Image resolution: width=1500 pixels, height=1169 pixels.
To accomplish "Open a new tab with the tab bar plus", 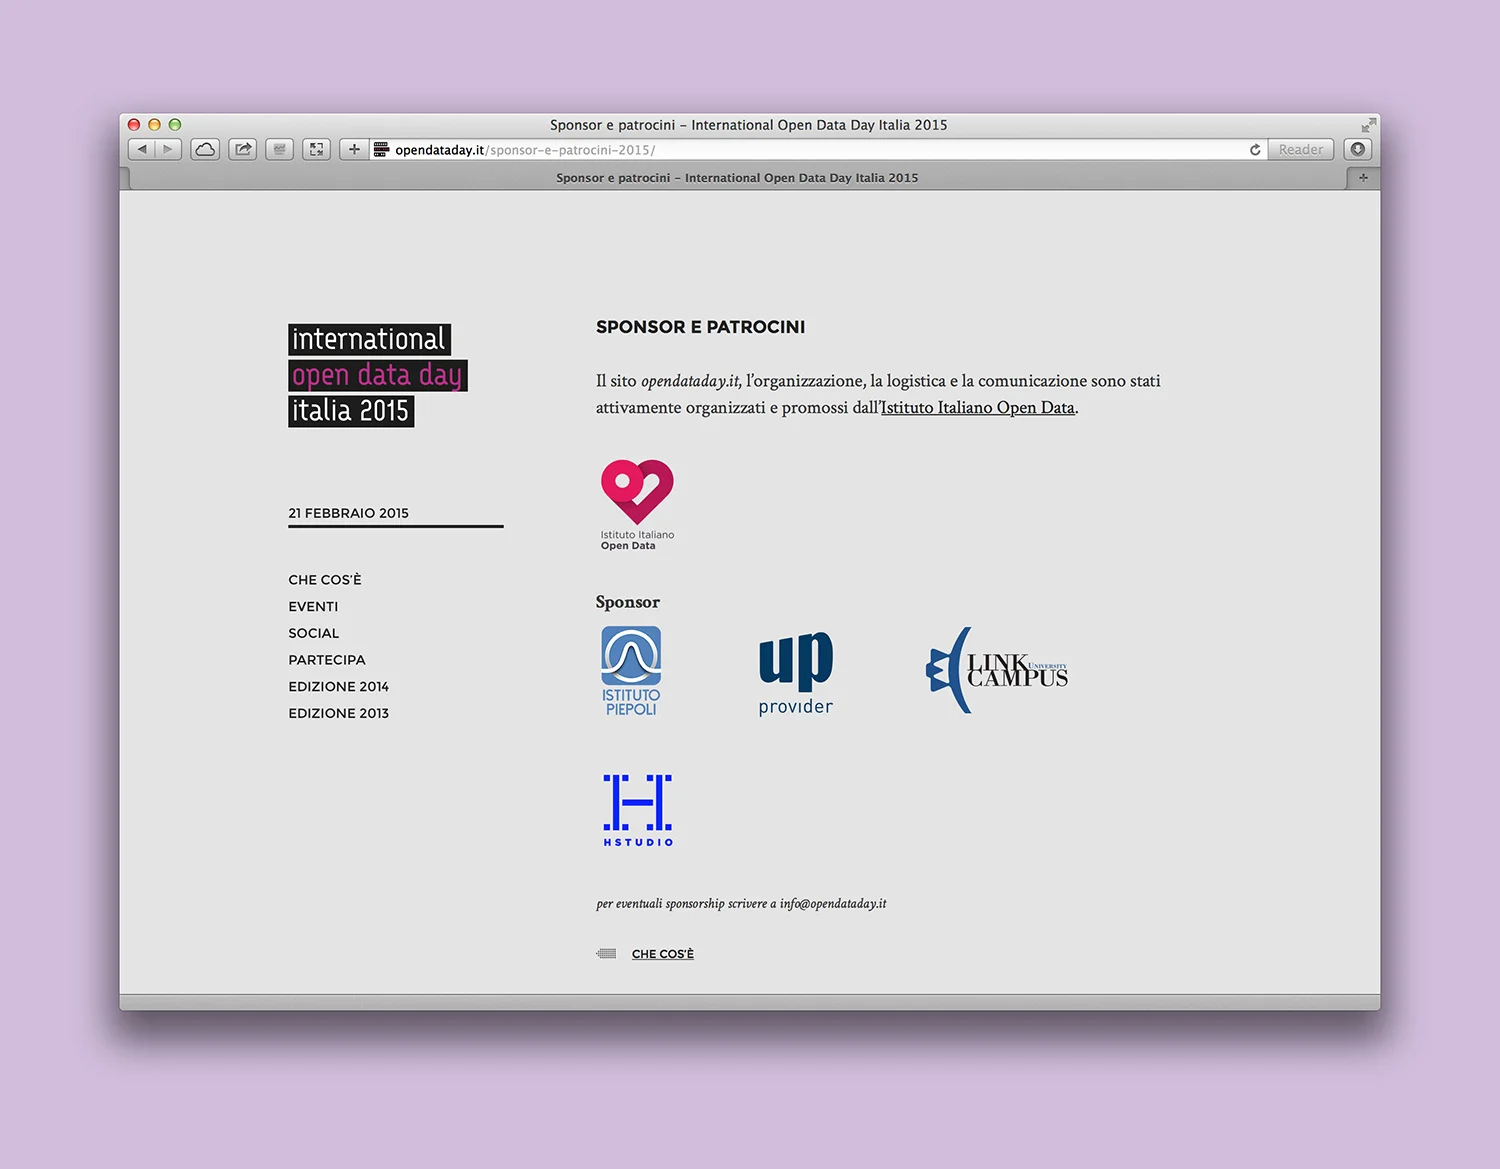I will [x=1363, y=178].
